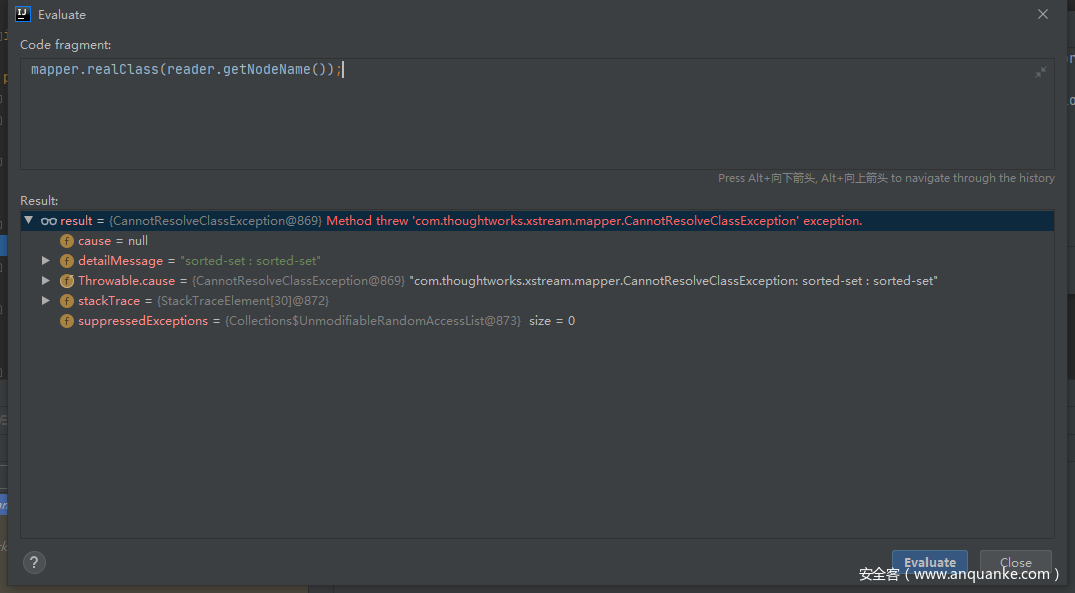Click the watch glasses icon beside result
Image resolution: width=1075 pixels, height=593 pixels.
(48, 221)
